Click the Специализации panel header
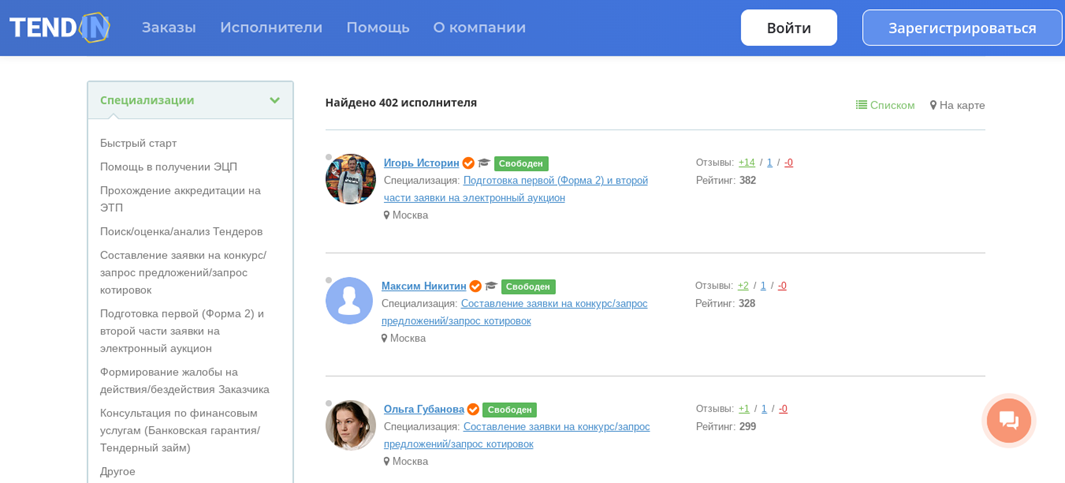This screenshot has width=1065, height=483. click(190, 100)
